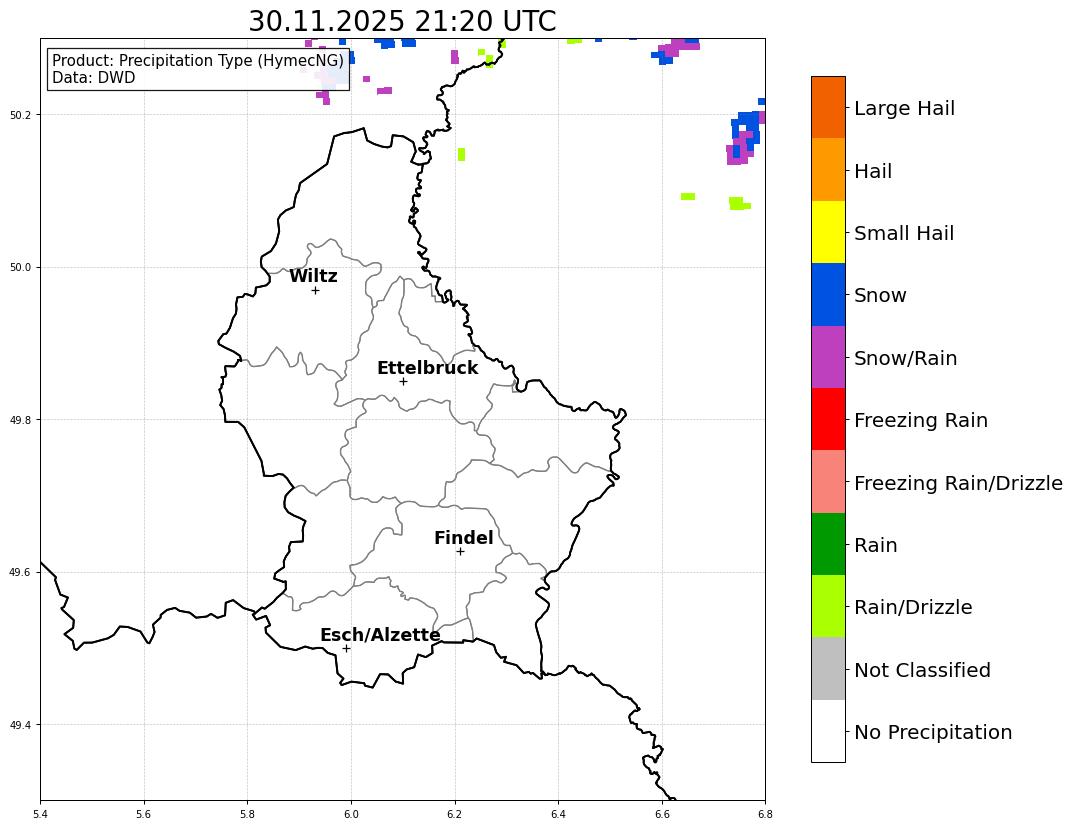Image resolution: width=1072 pixels, height=828 pixels.
Task: Click the salmon Freezing Rain/Drizzle swatch
Action: [828, 481]
